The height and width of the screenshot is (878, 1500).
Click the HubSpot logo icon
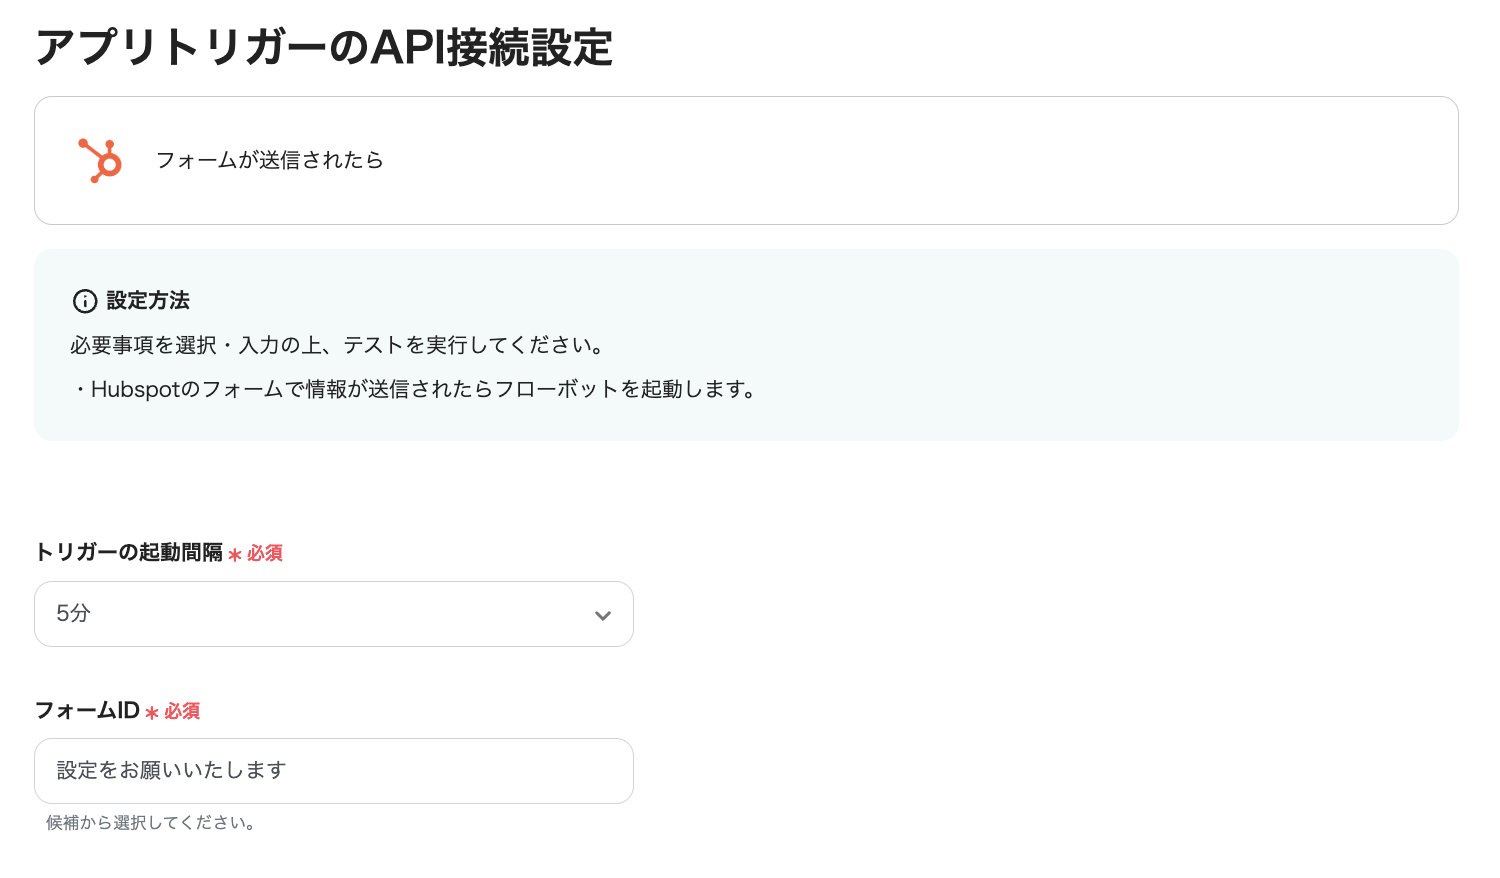[x=100, y=160]
